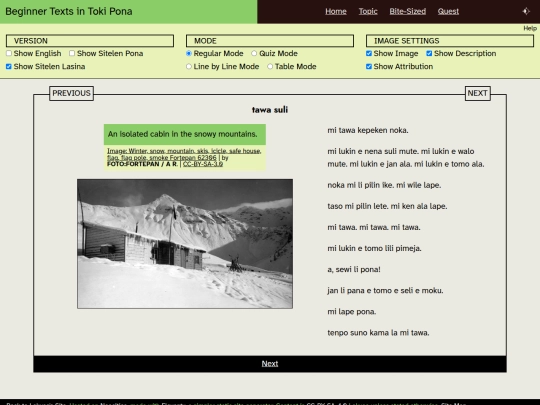Click the snowy cabin photograph
Viewport: 540px width, 405px height.
[185, 243]
